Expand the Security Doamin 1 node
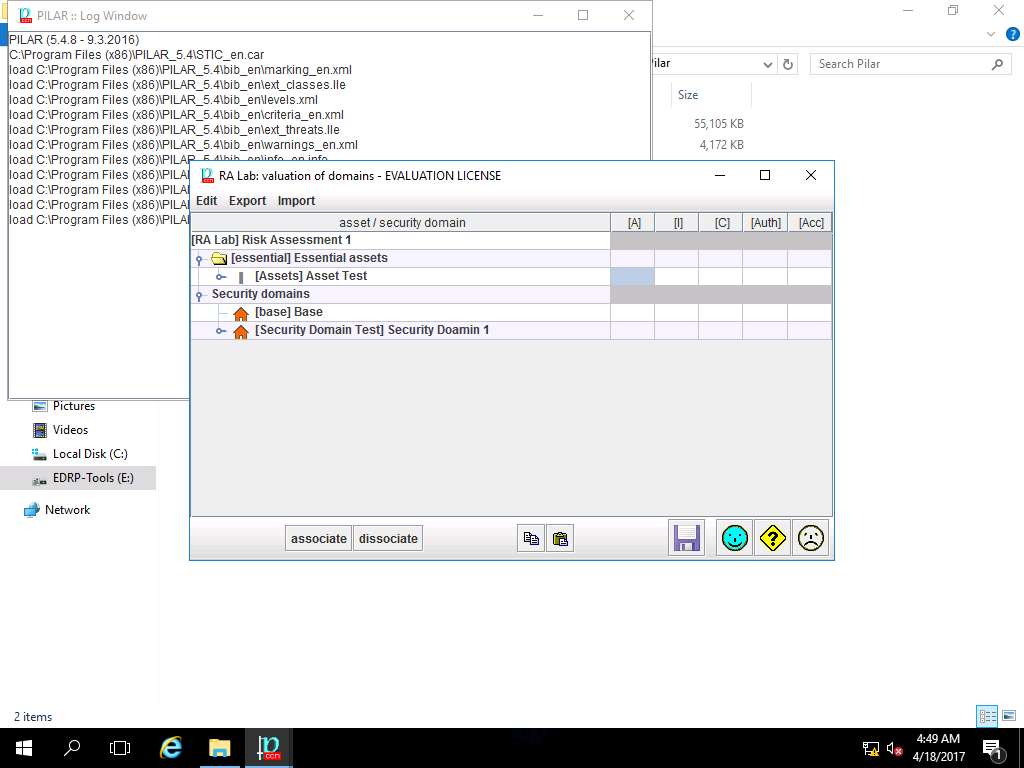Image resolution: width=1024 pixels, height=768 pixels. (221, 331)
